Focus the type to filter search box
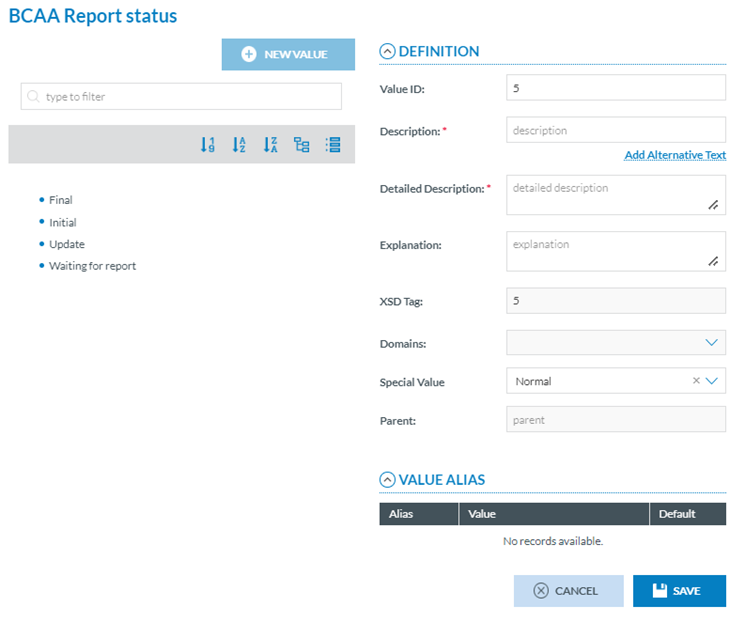The width and height of the screenshot is (745, 638). click(x=182, y=97)
